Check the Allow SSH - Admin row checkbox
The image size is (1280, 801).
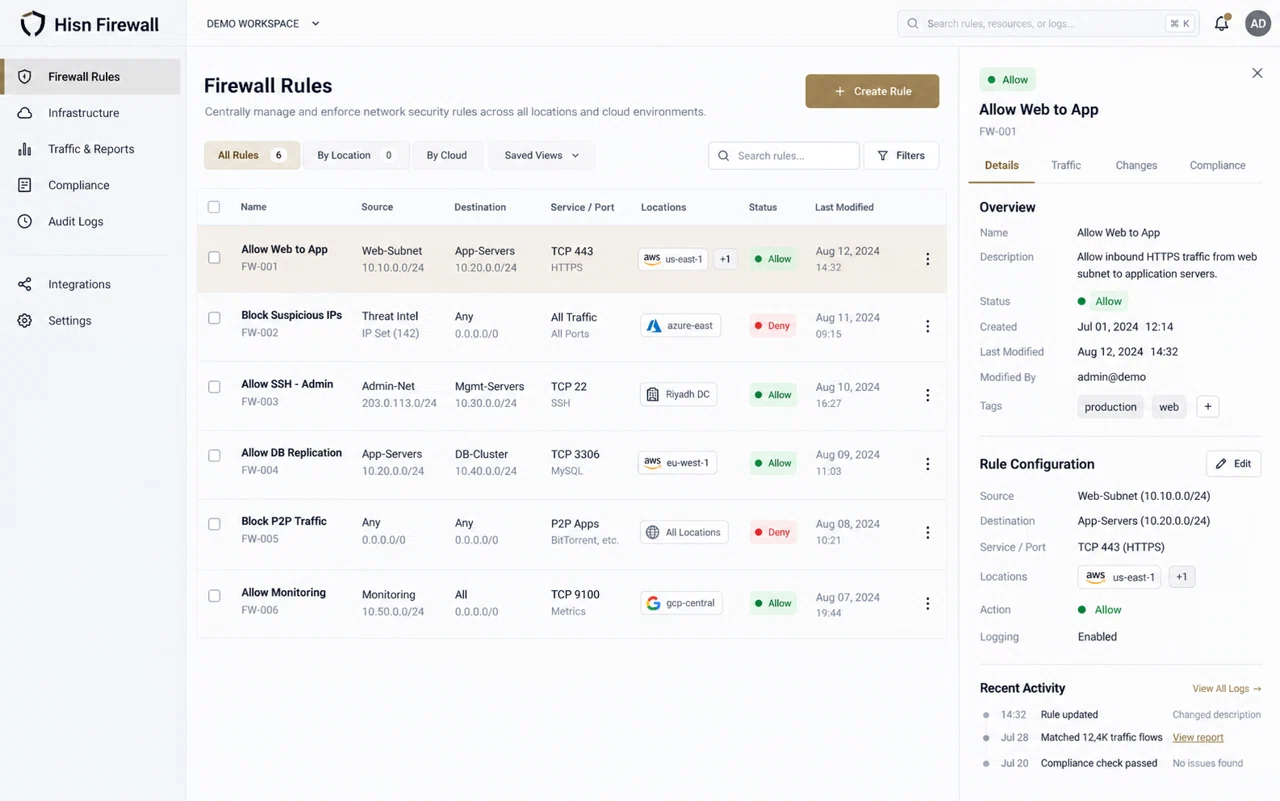pyautogui.click(x=214, y=387)
